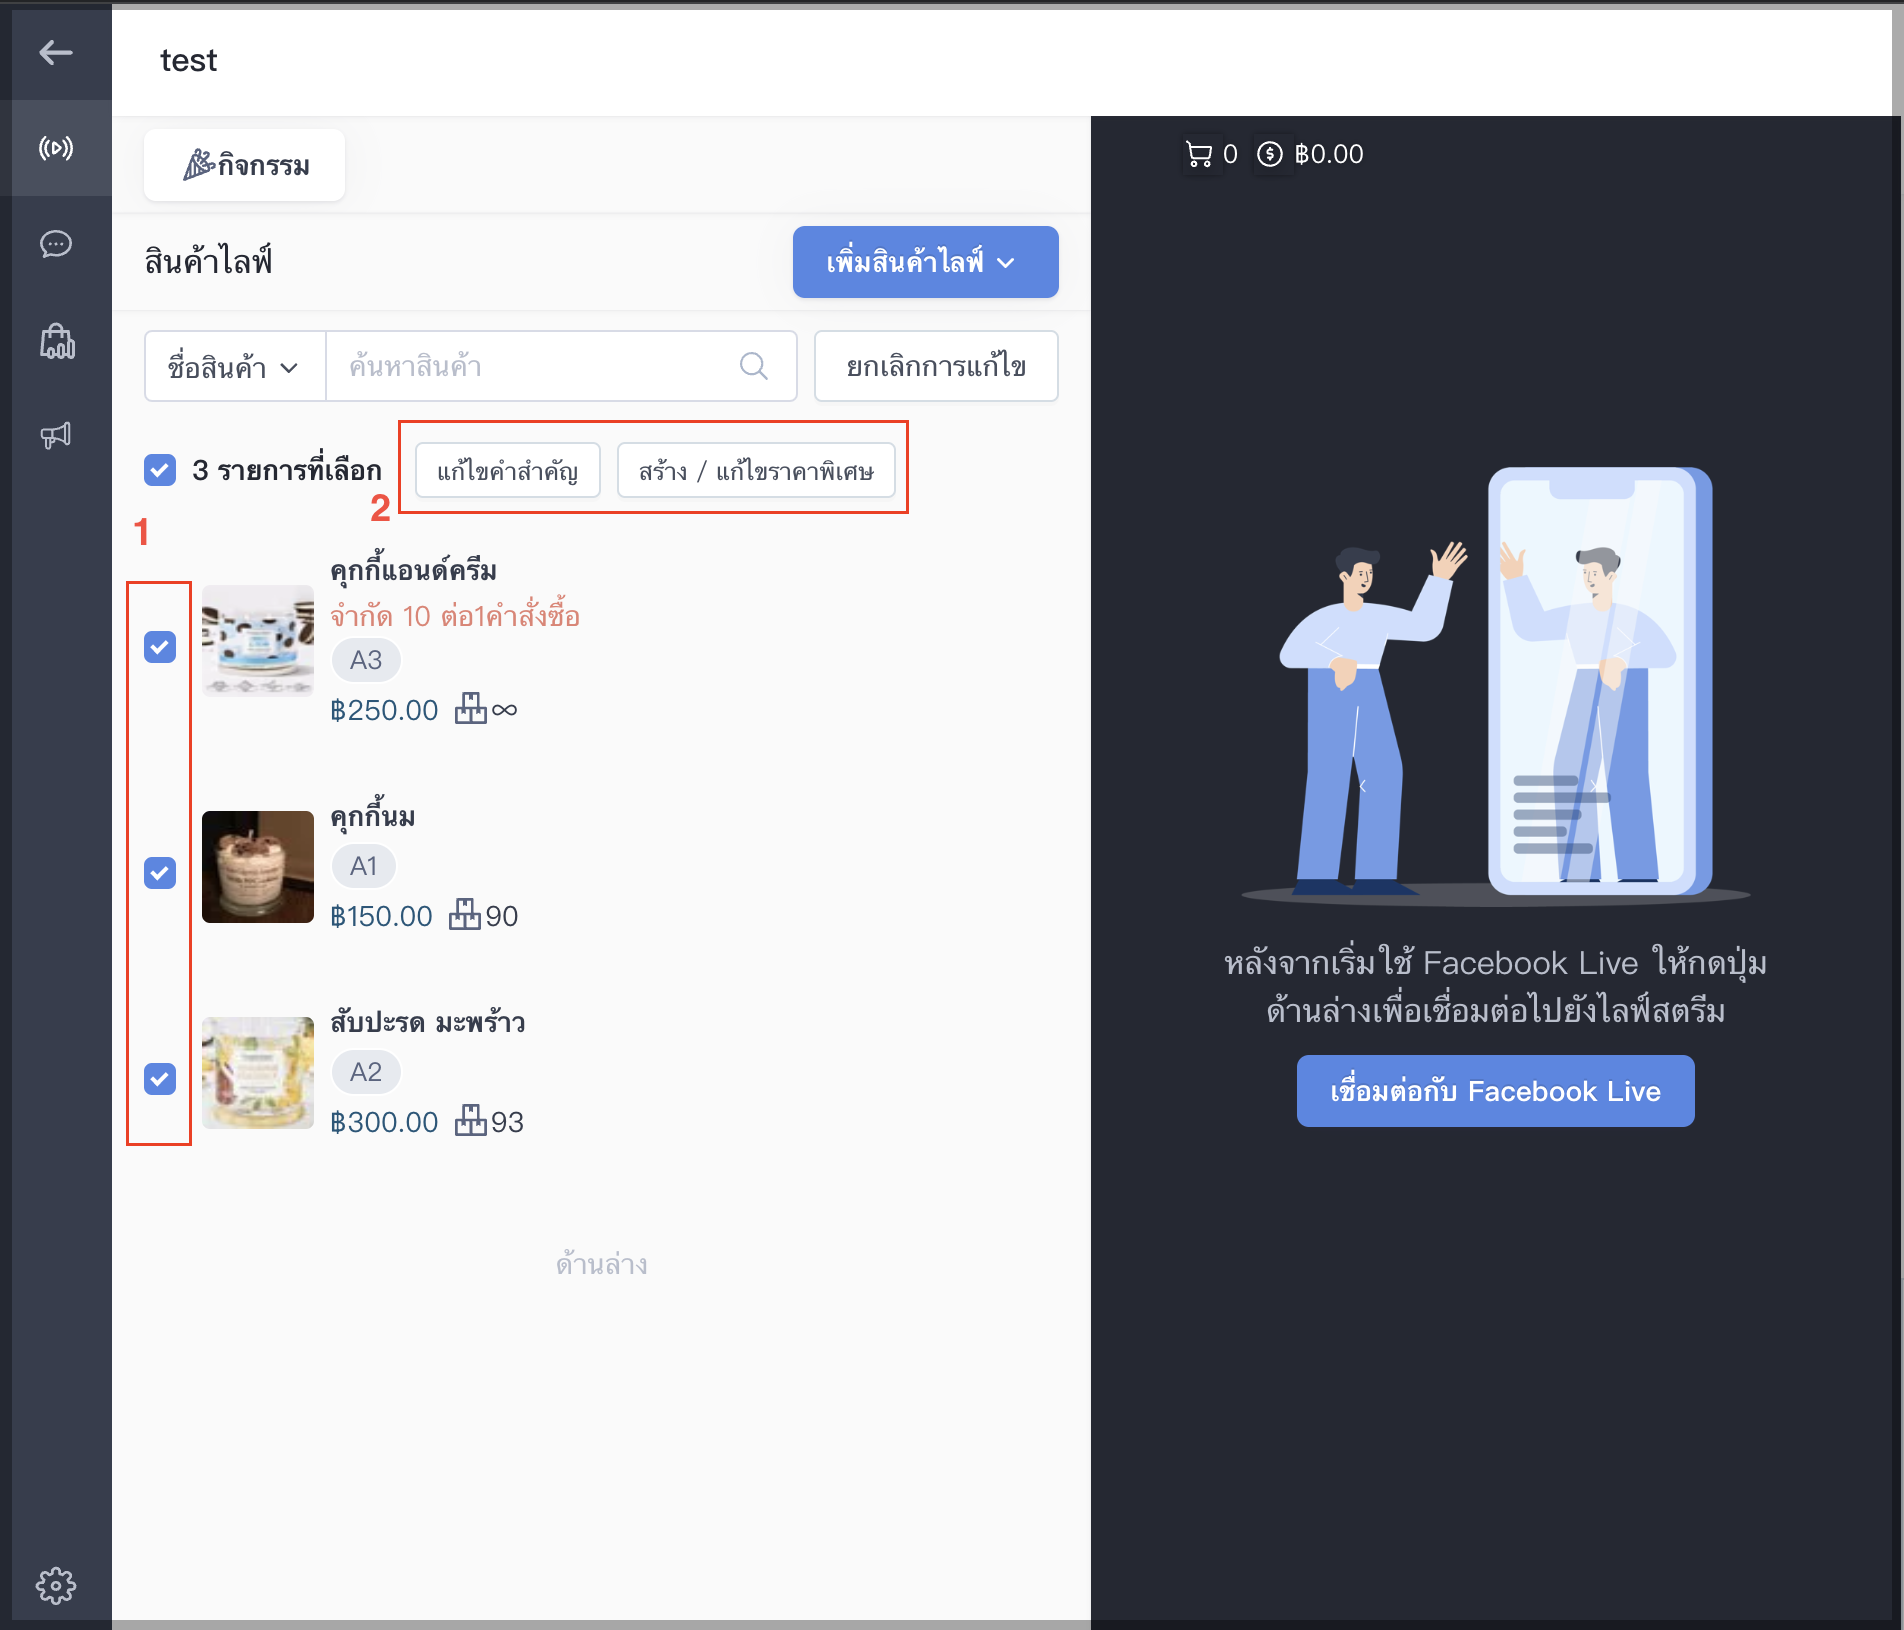Image resolution: width=1904 pixels, height=1630 pixels.
Task: Click the สับปะรด มะพร้าว product name
Action: [428, 1022]
